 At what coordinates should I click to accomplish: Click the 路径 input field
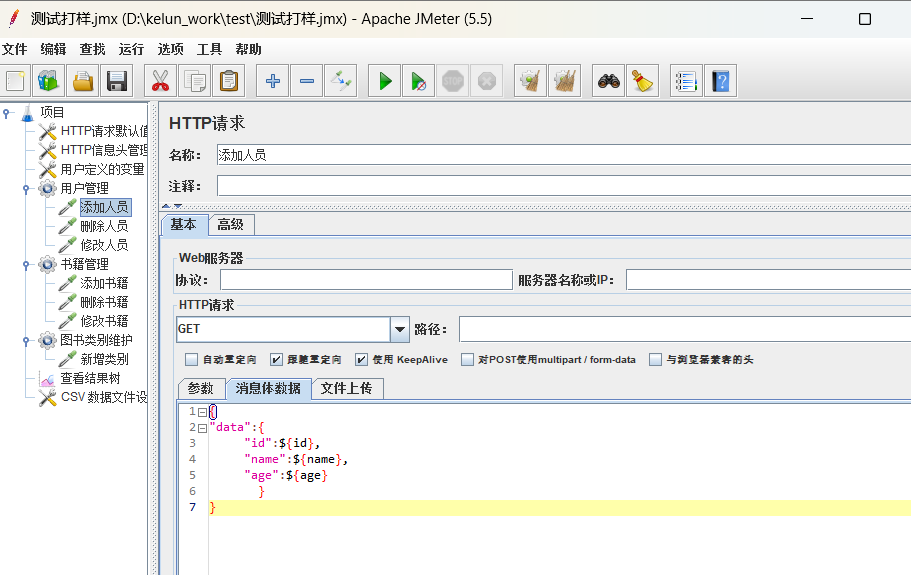684,329
